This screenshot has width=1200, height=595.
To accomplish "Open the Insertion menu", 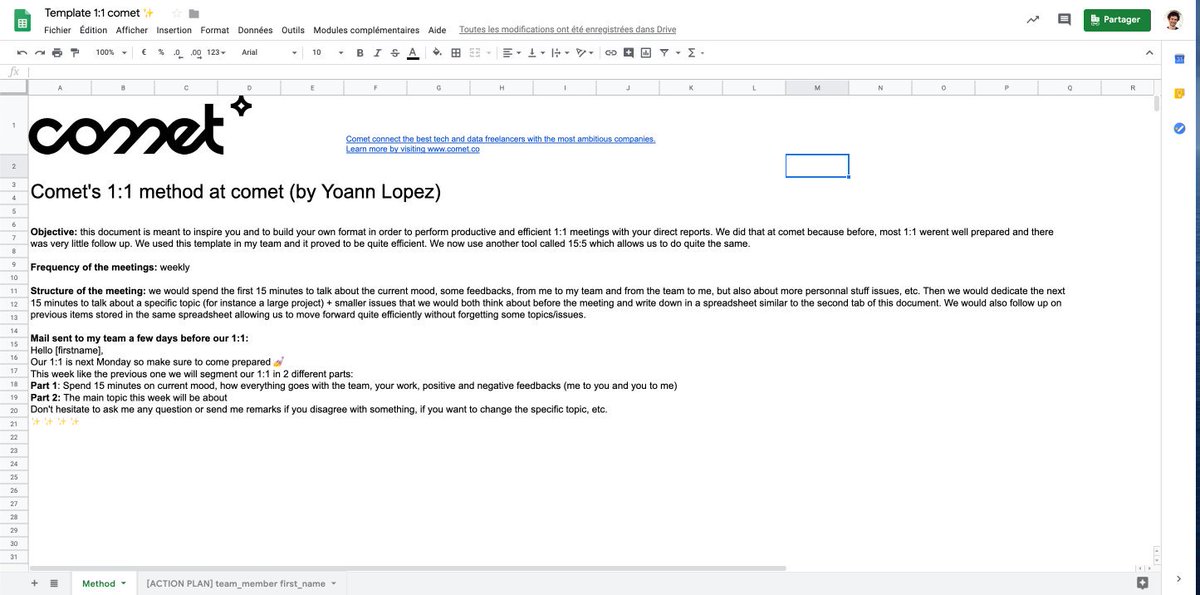I will [174, 30].
